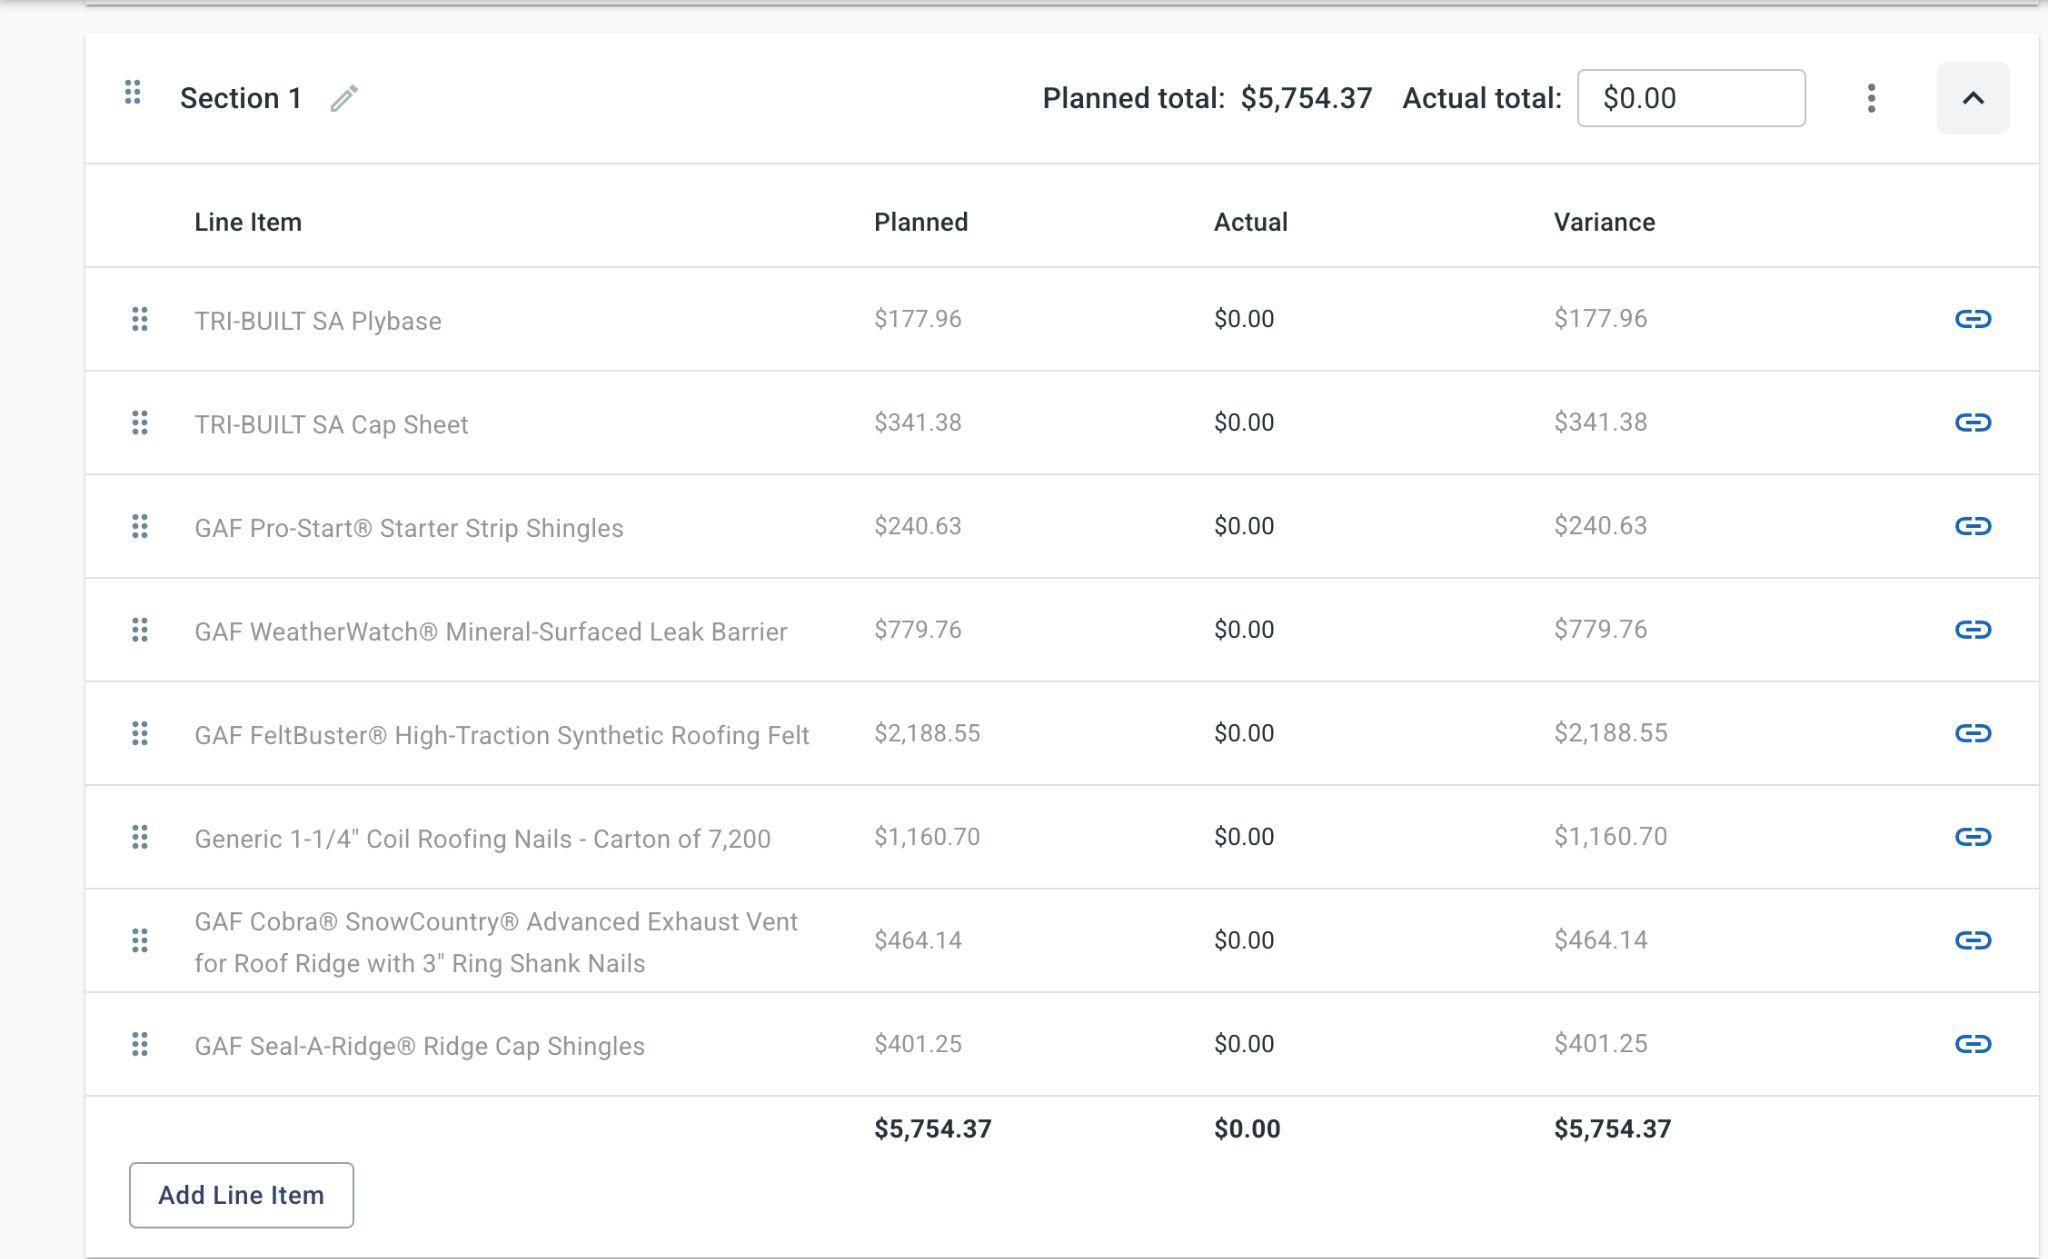Select the GAF WeatherWatch Leak Barrier line item
The image size is (2048, 1259).
490,632
